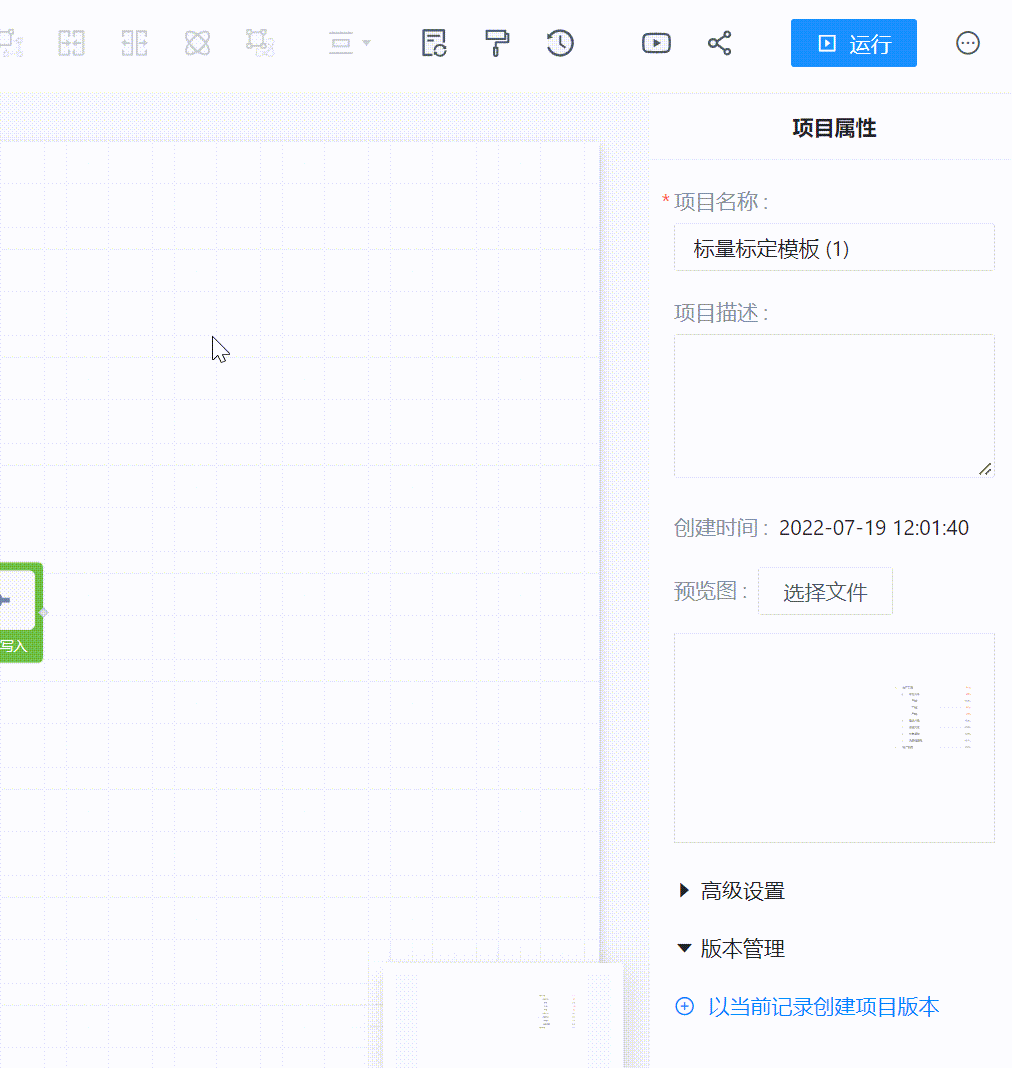Viewport: 1012px width, 1068px height.
Task: Click inside the 项目描述 text area
Action: 834,405
